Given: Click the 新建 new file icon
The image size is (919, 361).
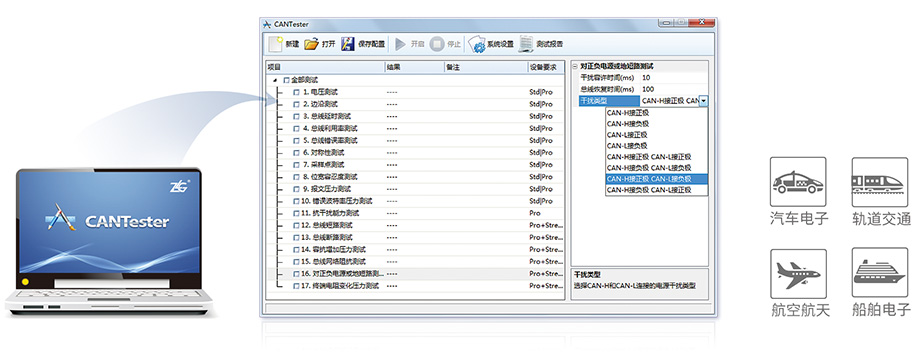Looking at the screenshot, I should tap(275, 44).
